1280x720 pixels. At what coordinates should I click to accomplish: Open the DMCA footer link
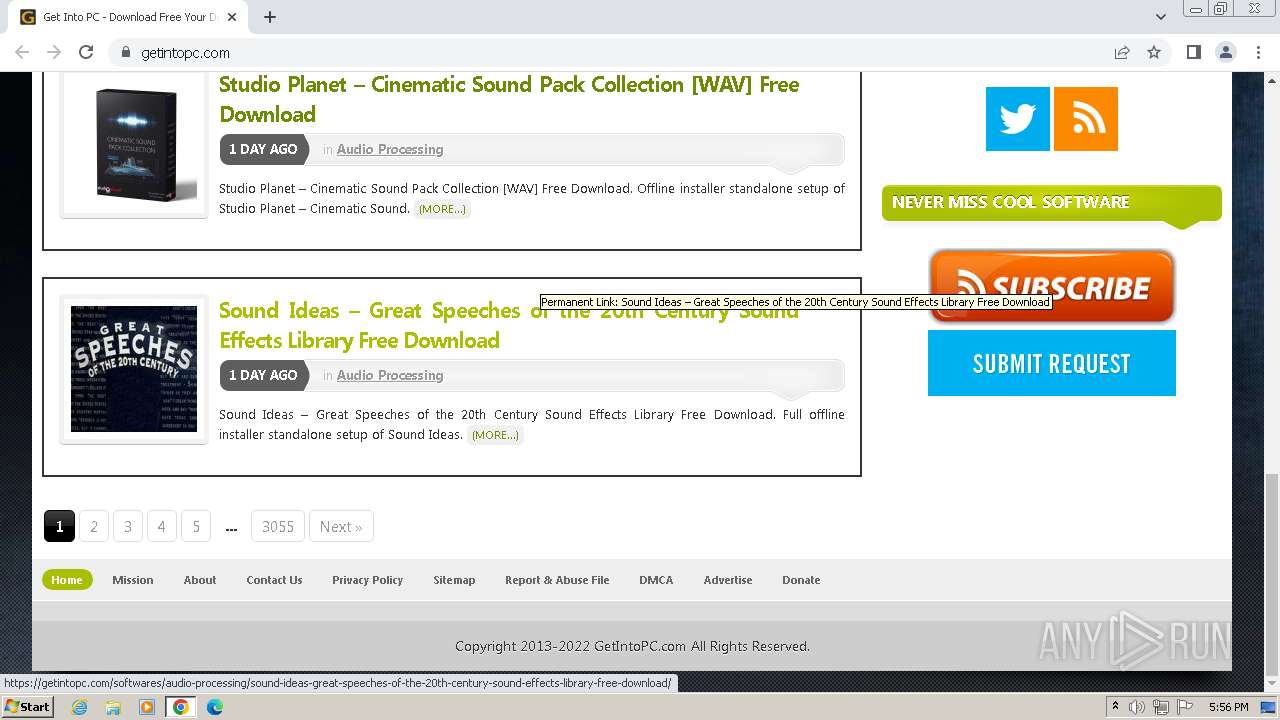point(656,580)
